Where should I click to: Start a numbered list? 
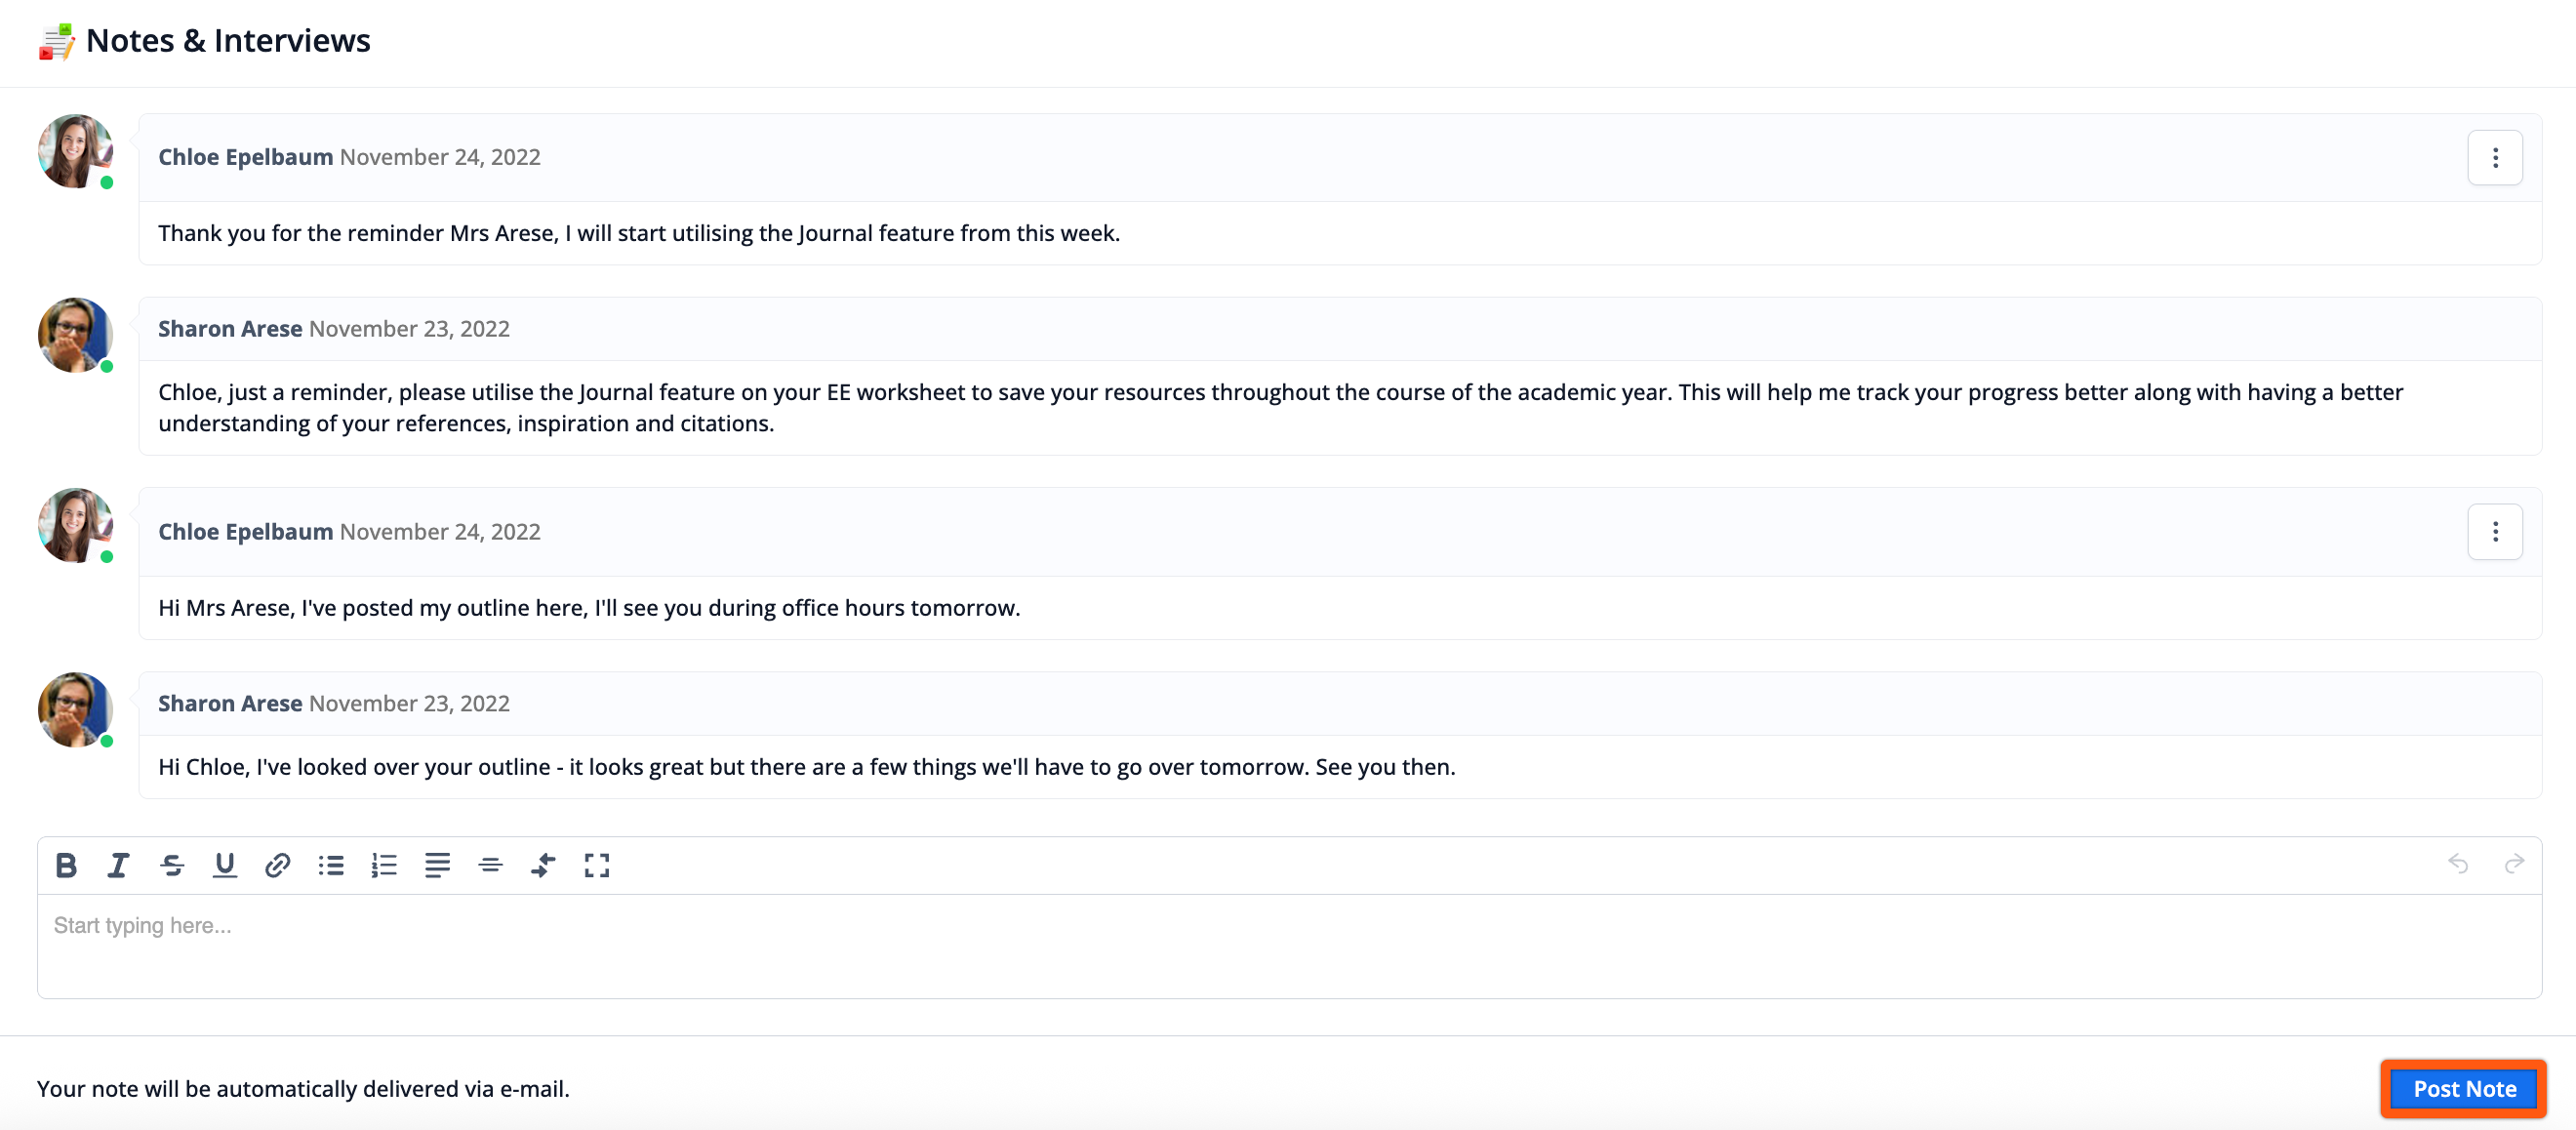(x=384, y=865)
